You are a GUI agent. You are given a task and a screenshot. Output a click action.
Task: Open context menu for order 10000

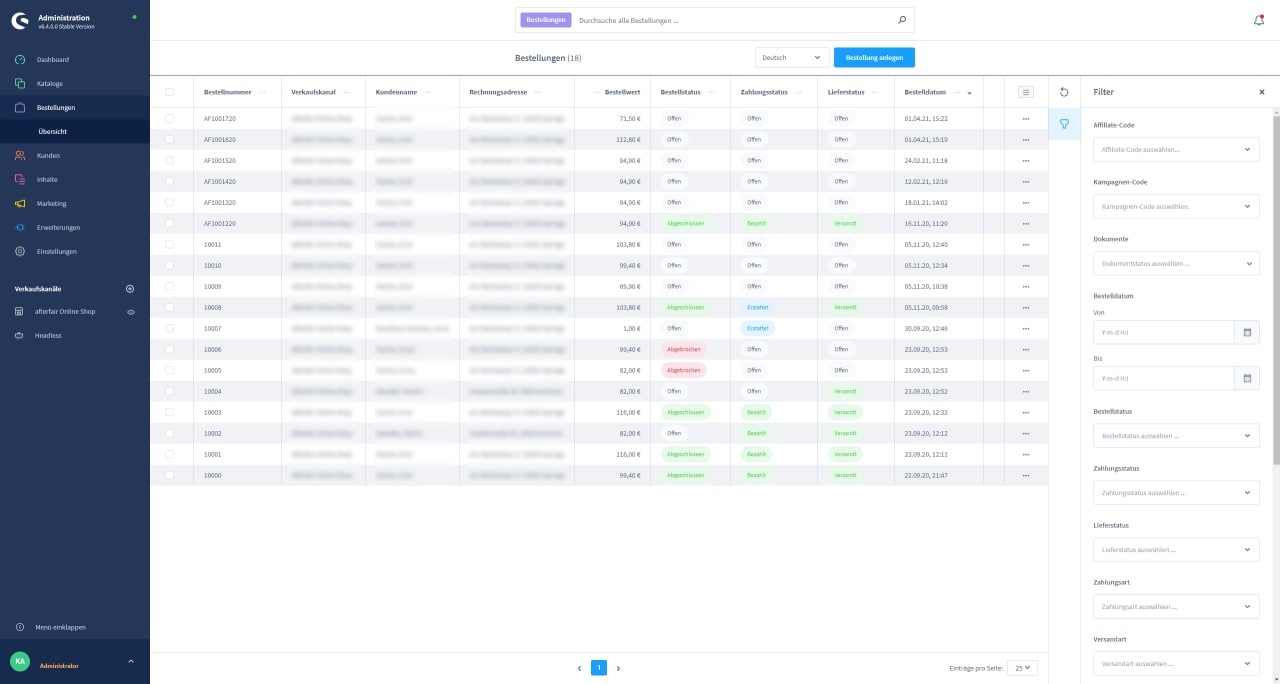1026,475
